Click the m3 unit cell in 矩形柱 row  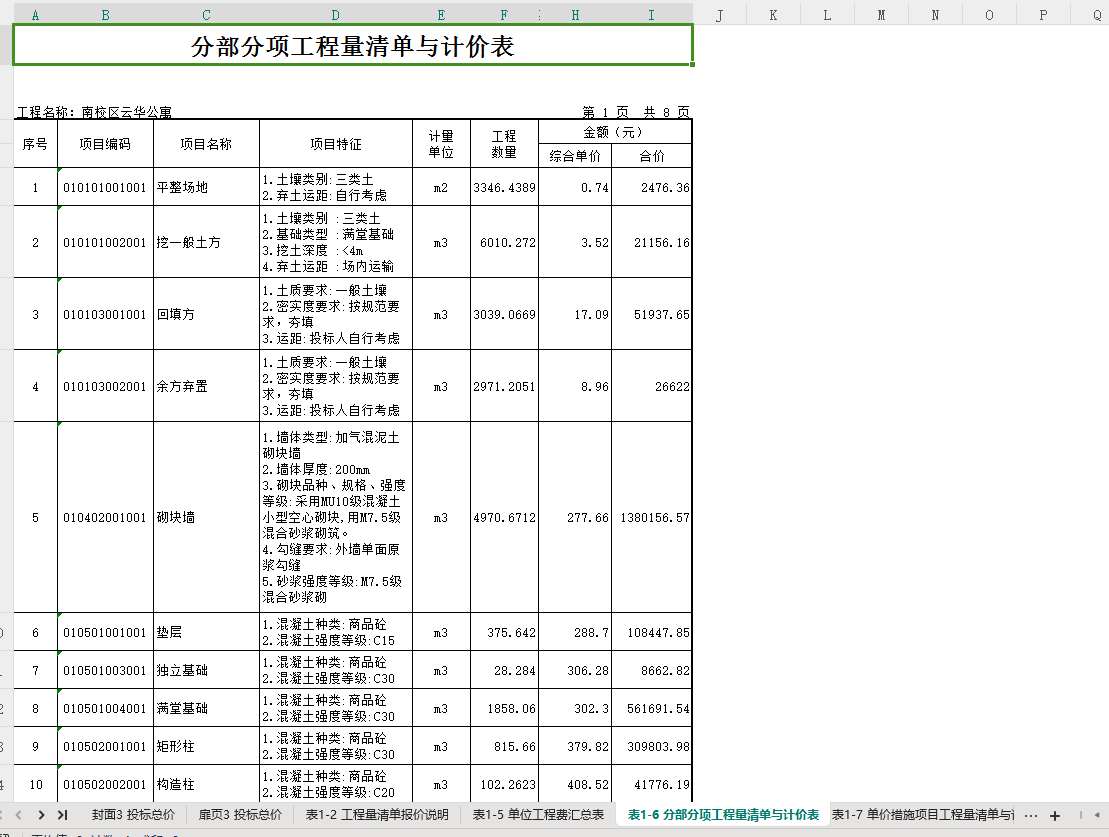(x=441, y=746)
